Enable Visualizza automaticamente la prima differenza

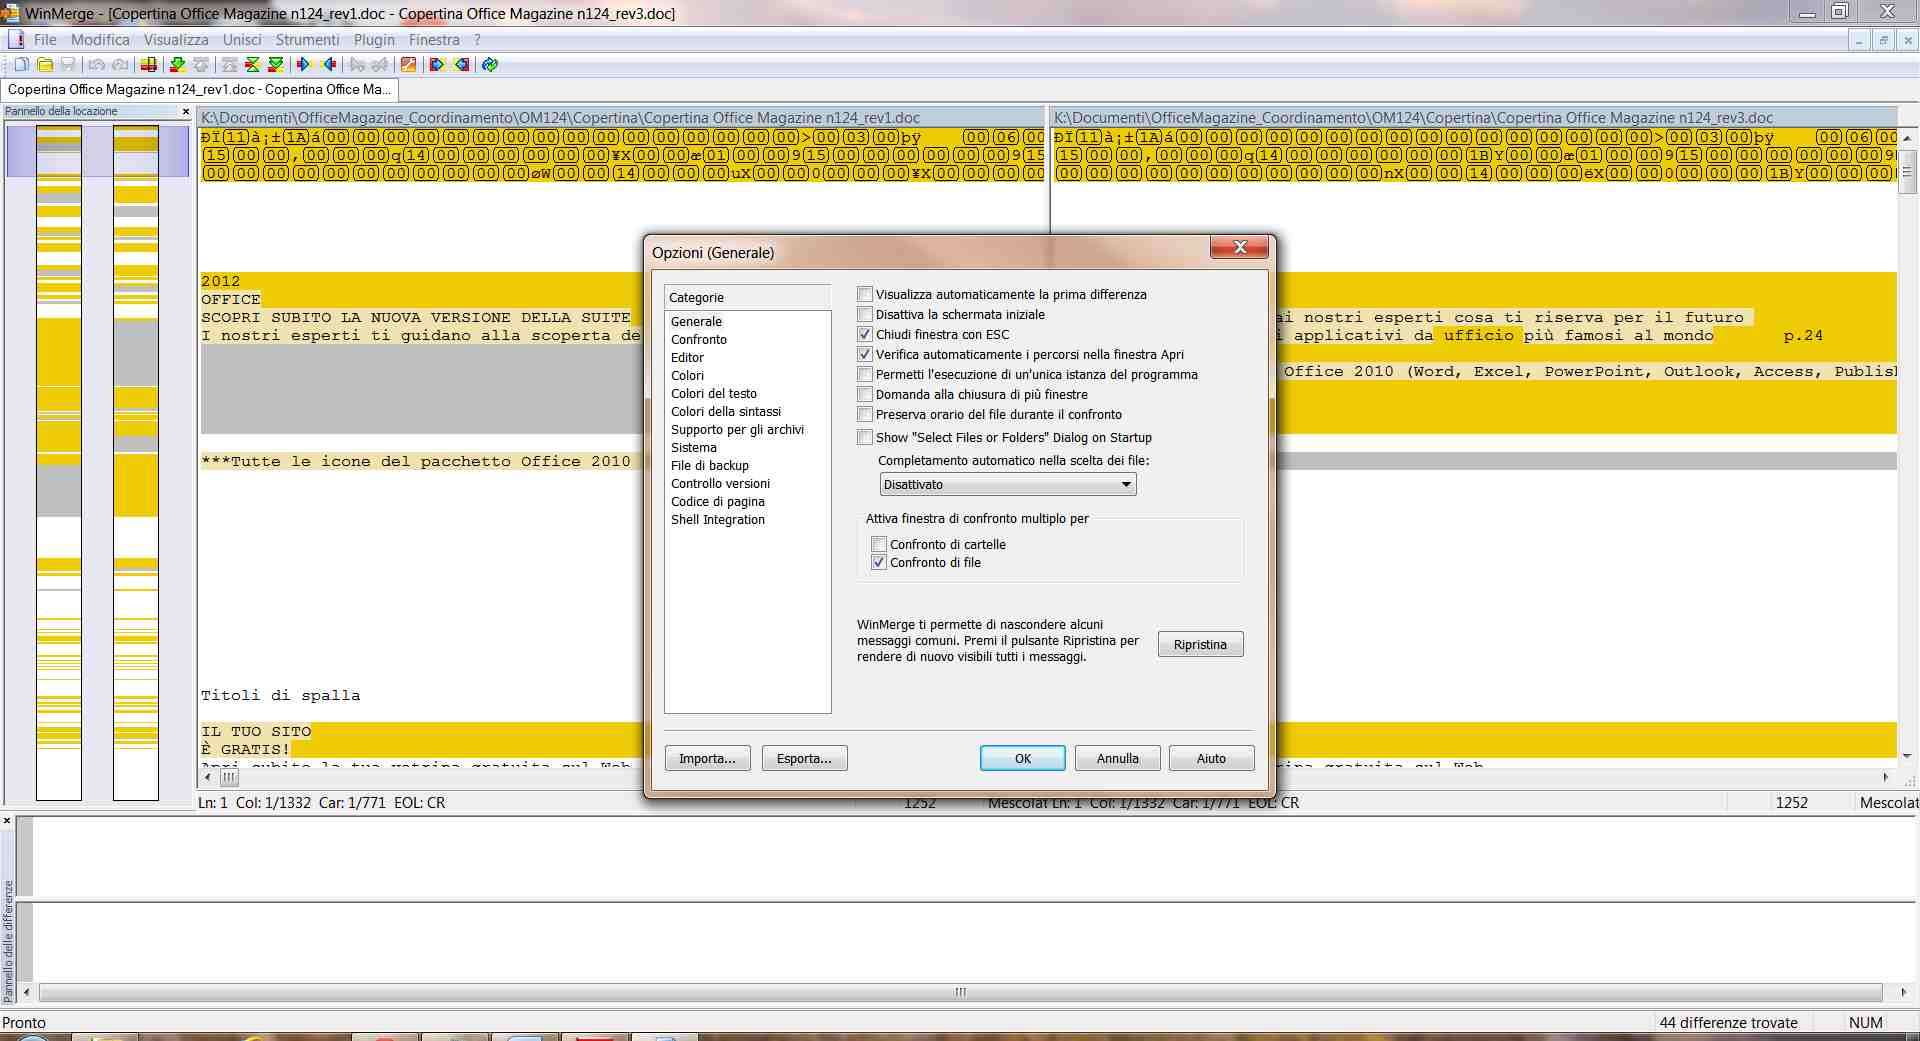865,295
